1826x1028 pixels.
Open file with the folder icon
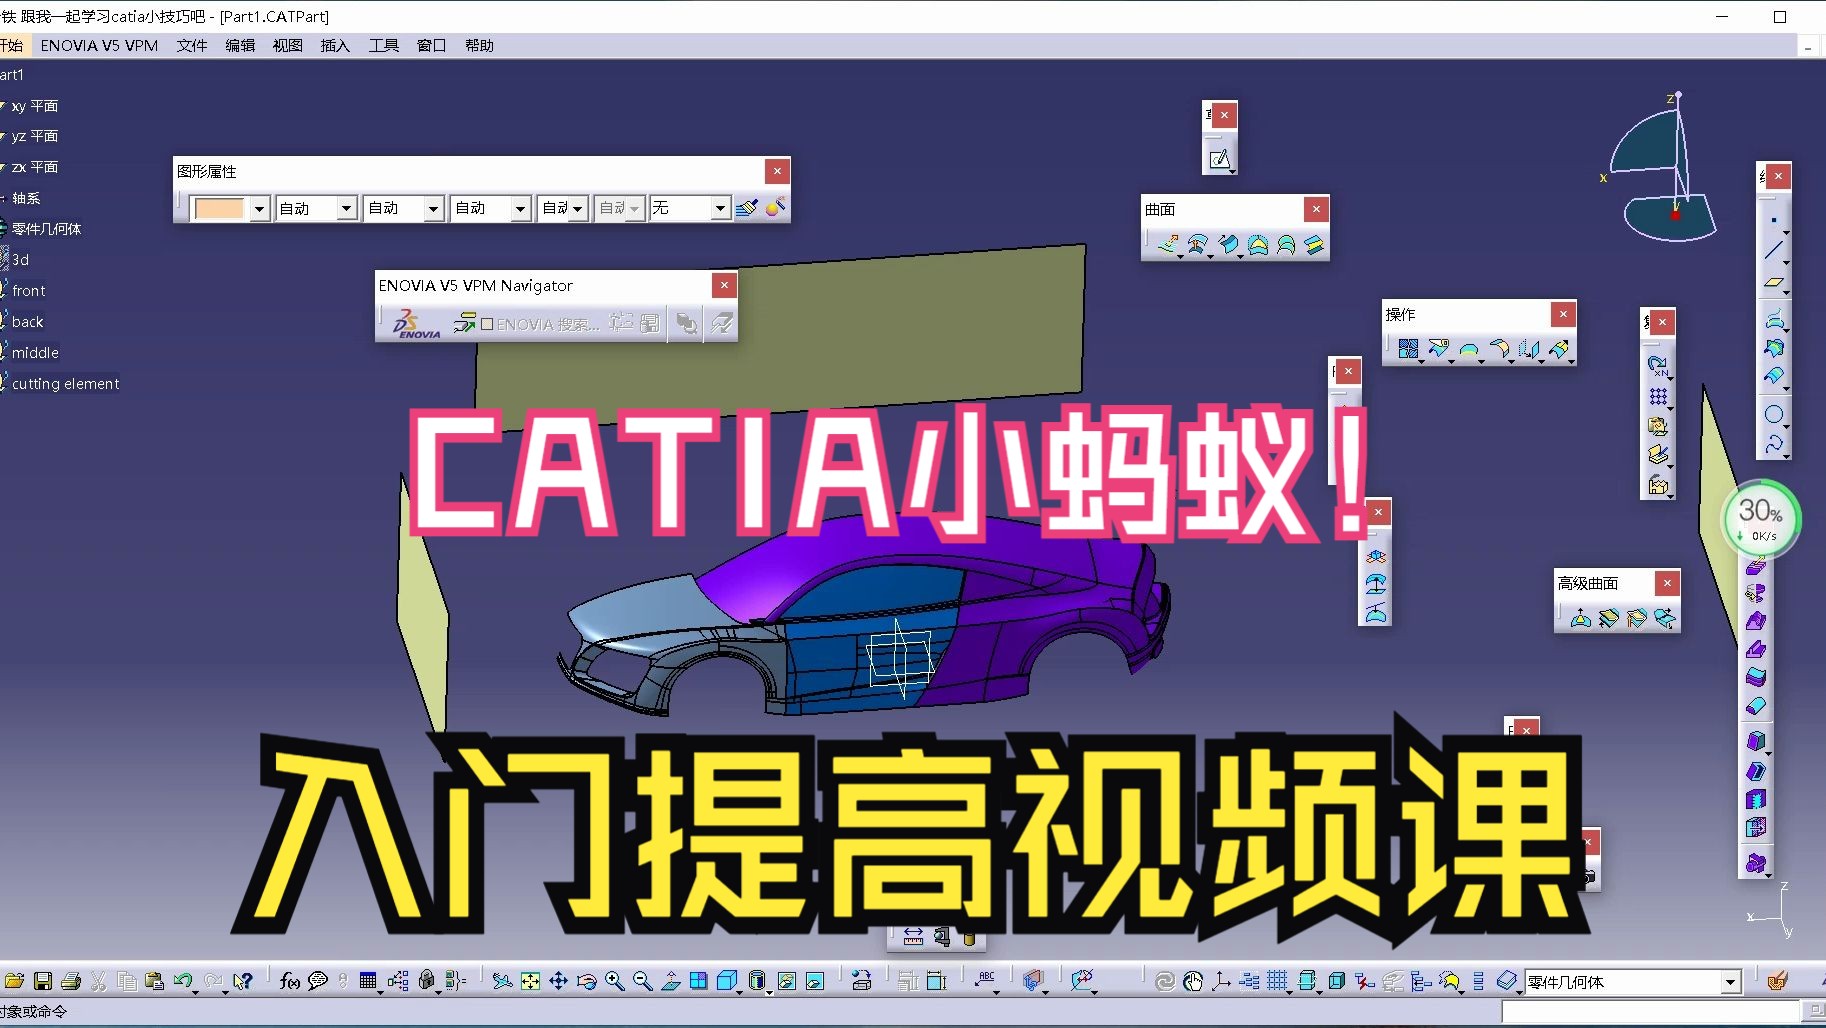[14, 981]
